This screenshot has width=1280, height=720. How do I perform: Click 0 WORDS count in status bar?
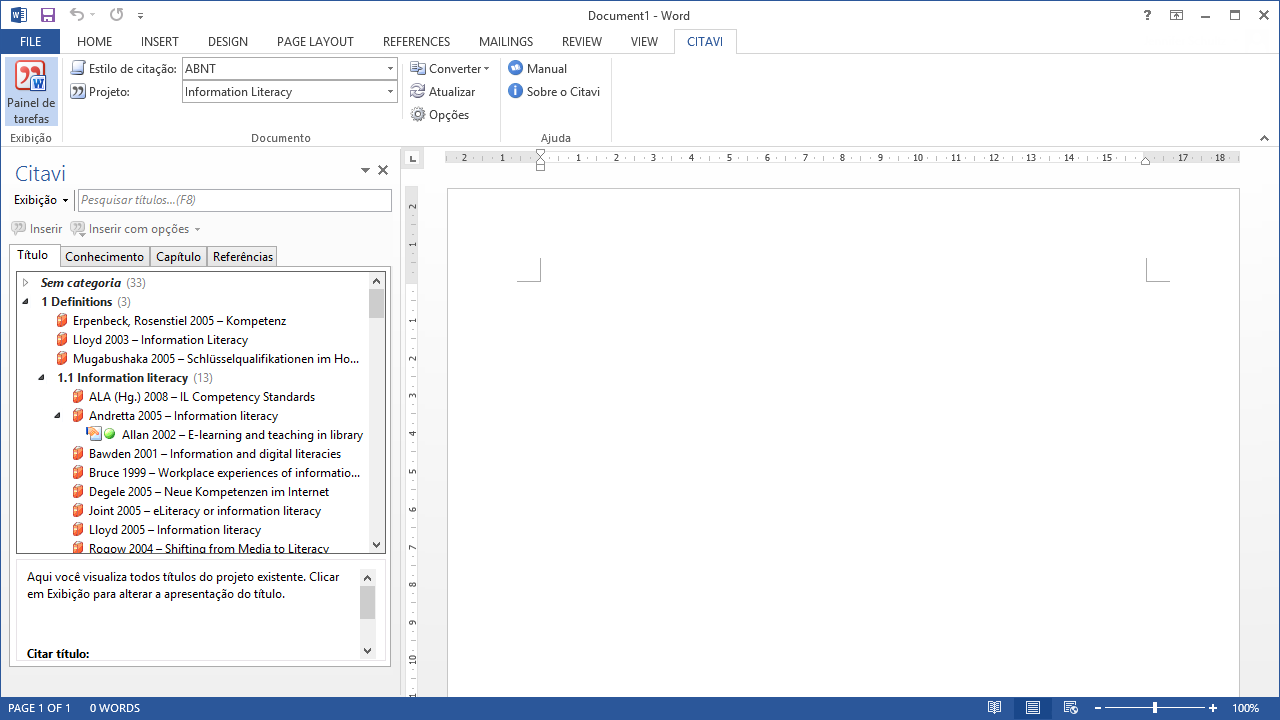coord(115,708)
